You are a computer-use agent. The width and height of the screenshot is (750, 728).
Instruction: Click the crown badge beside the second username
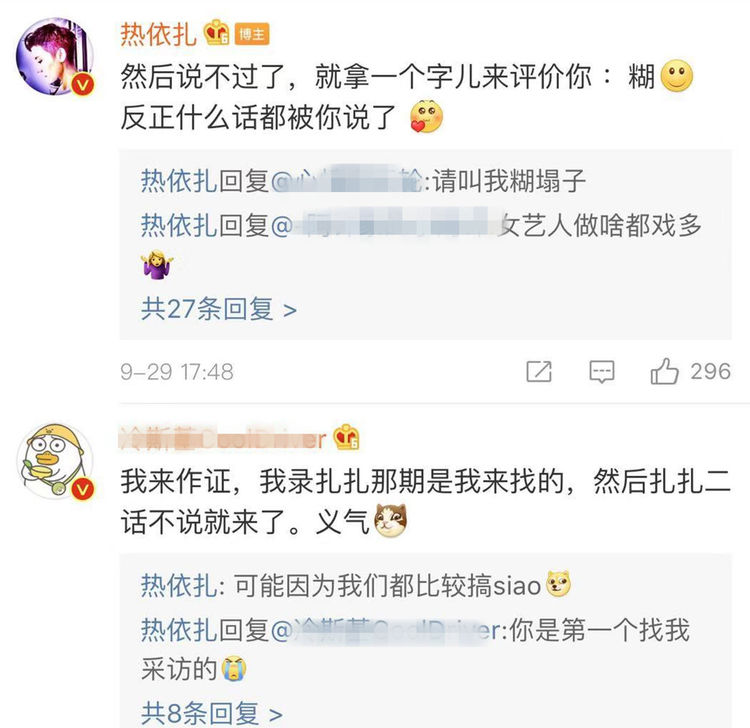click(347, 437)
